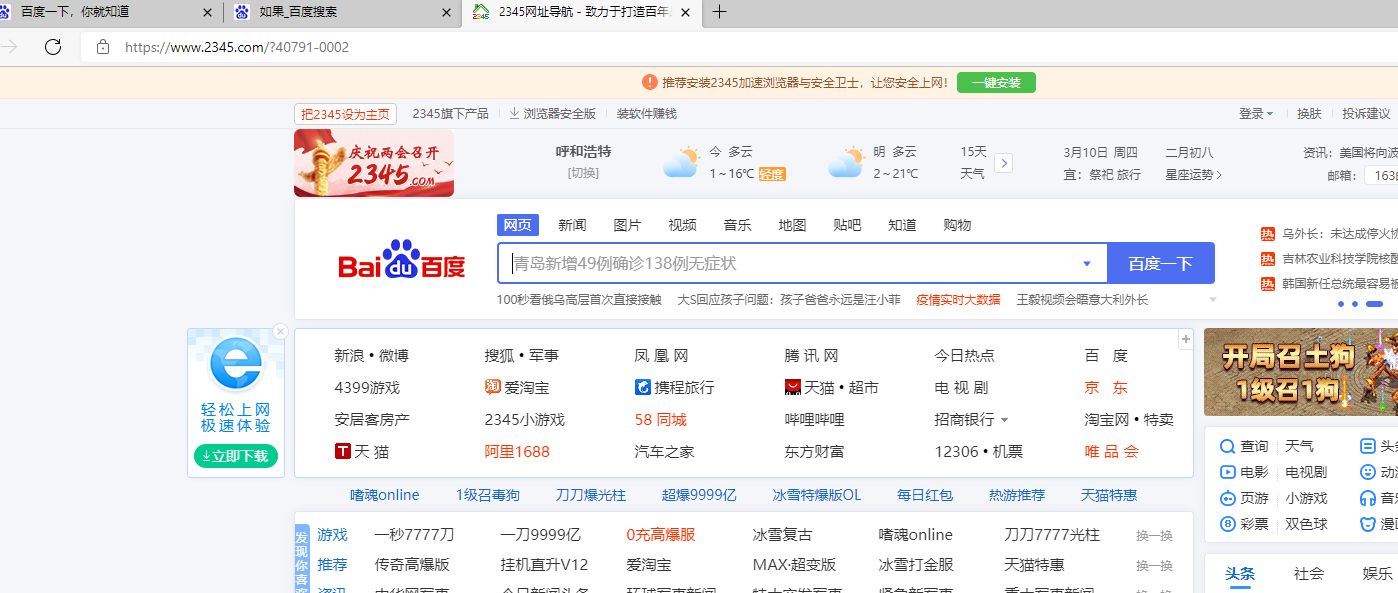This screenshot has width=1398, height=593.
Task: Click 58 同城 link
Action: pyautogui.click(x=660, y=419)
